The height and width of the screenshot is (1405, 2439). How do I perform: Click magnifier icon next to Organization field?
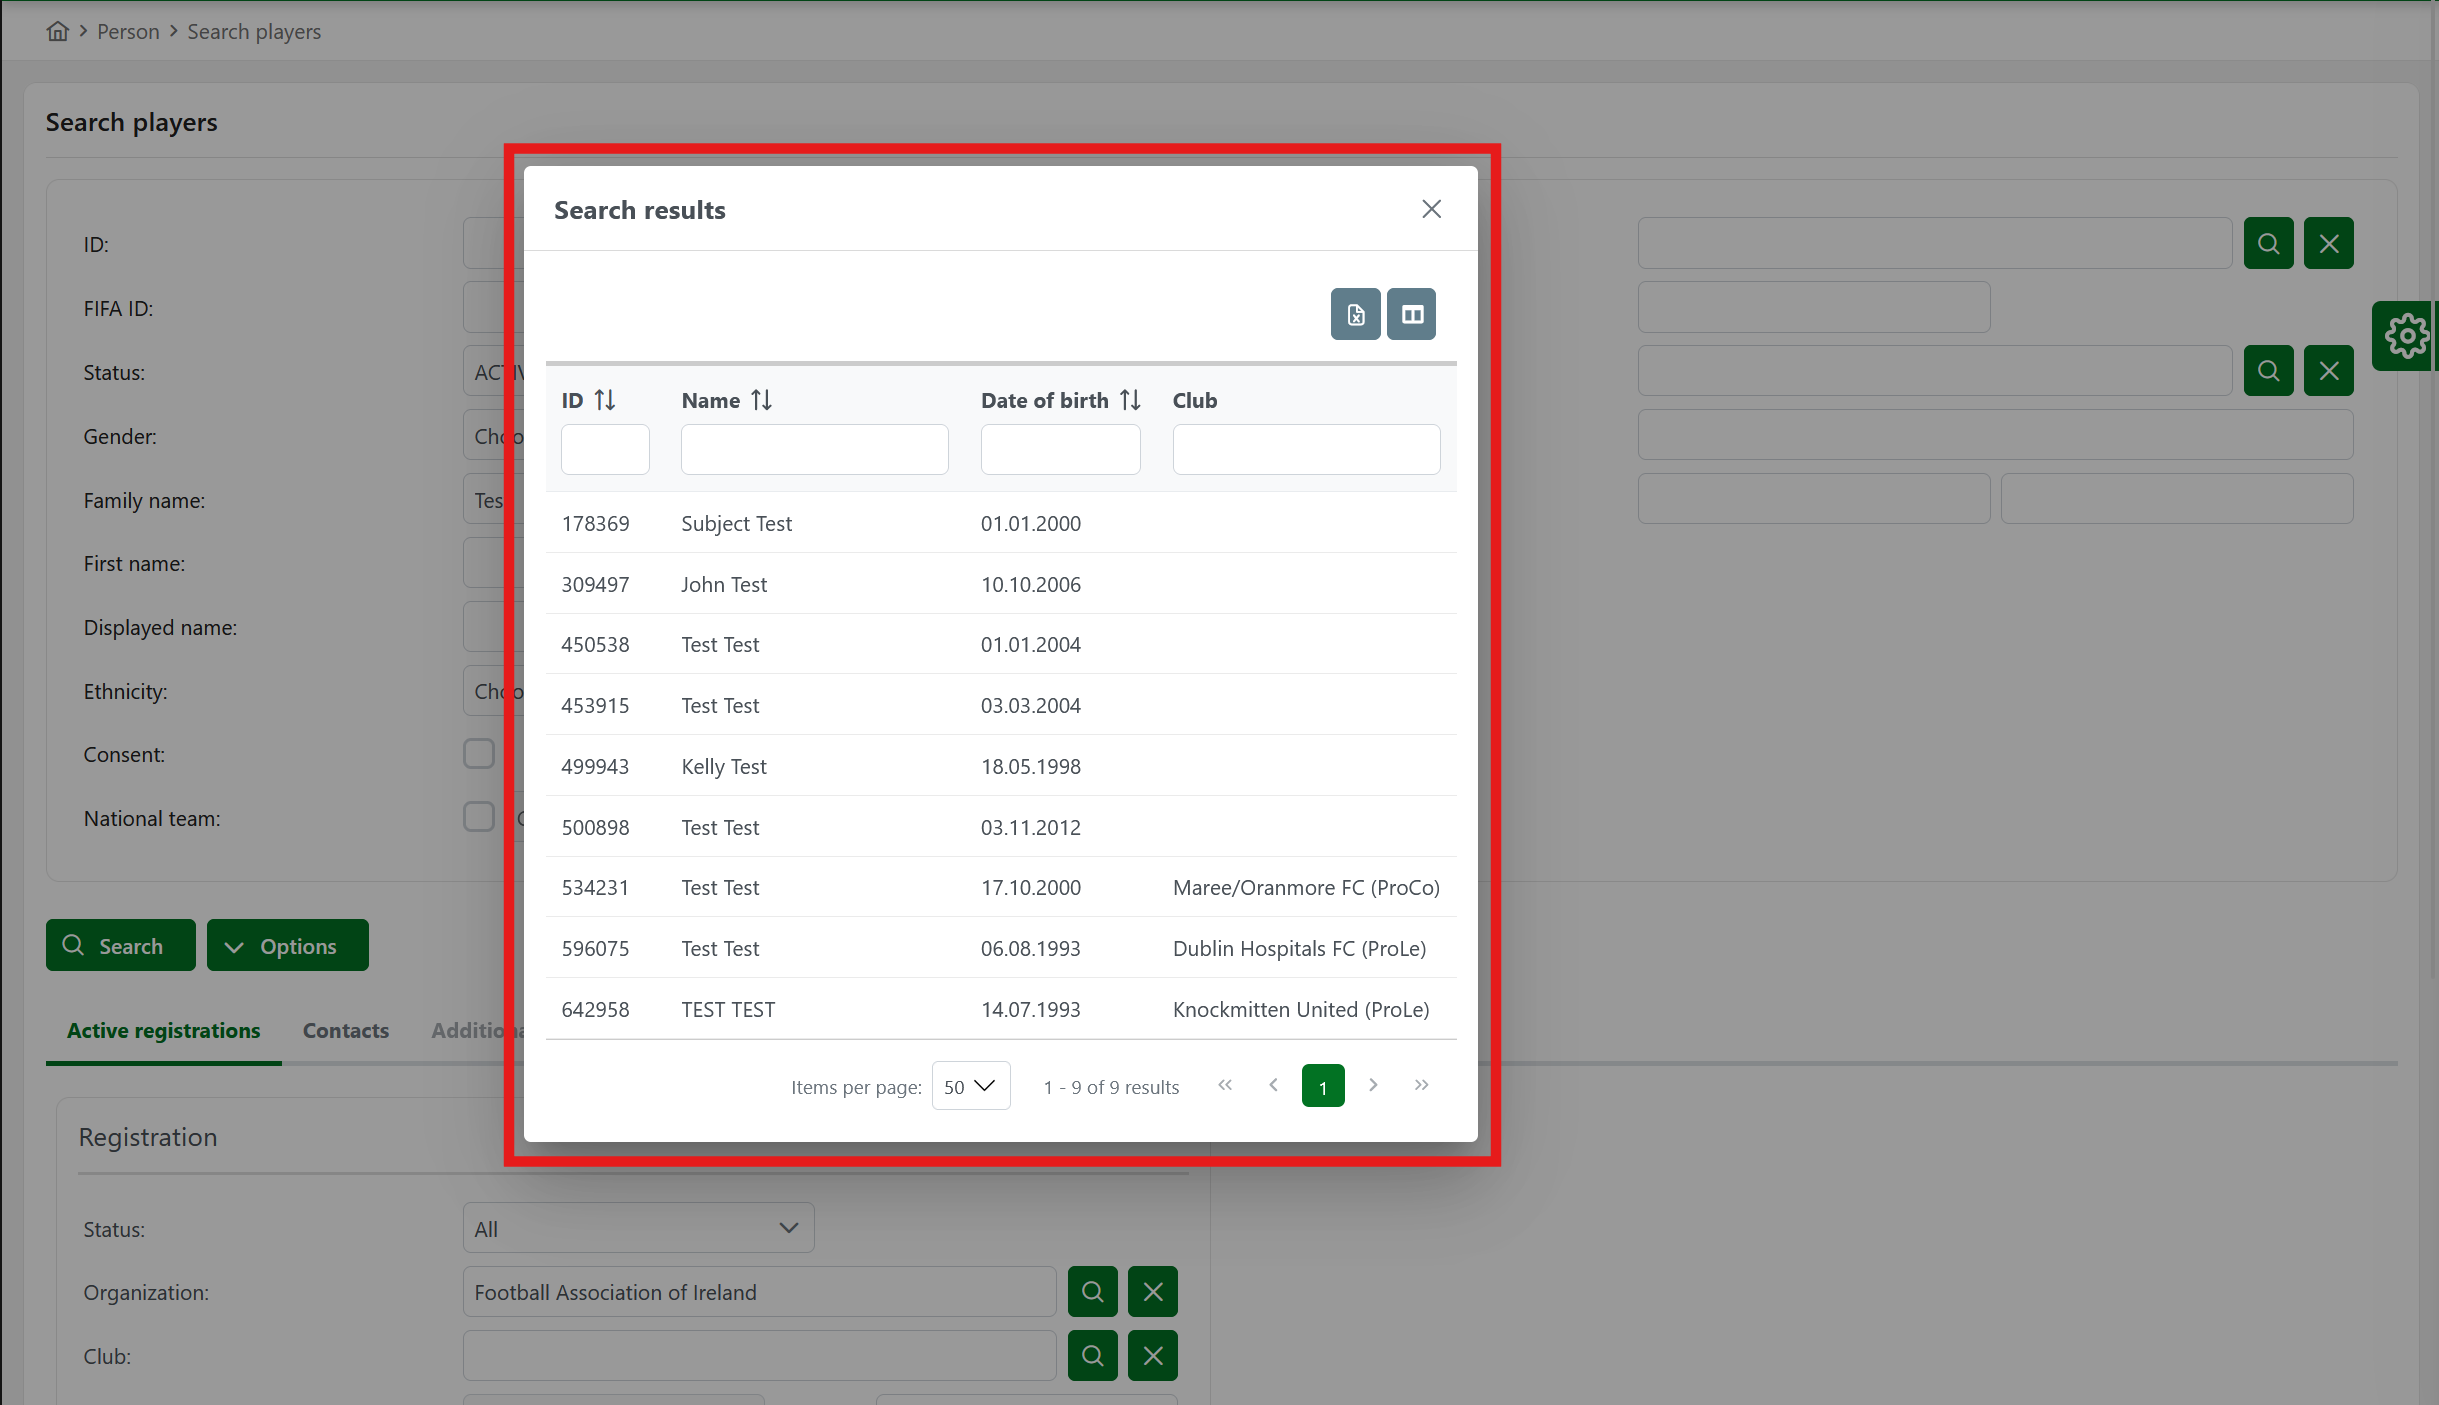pos(1092,1292)
